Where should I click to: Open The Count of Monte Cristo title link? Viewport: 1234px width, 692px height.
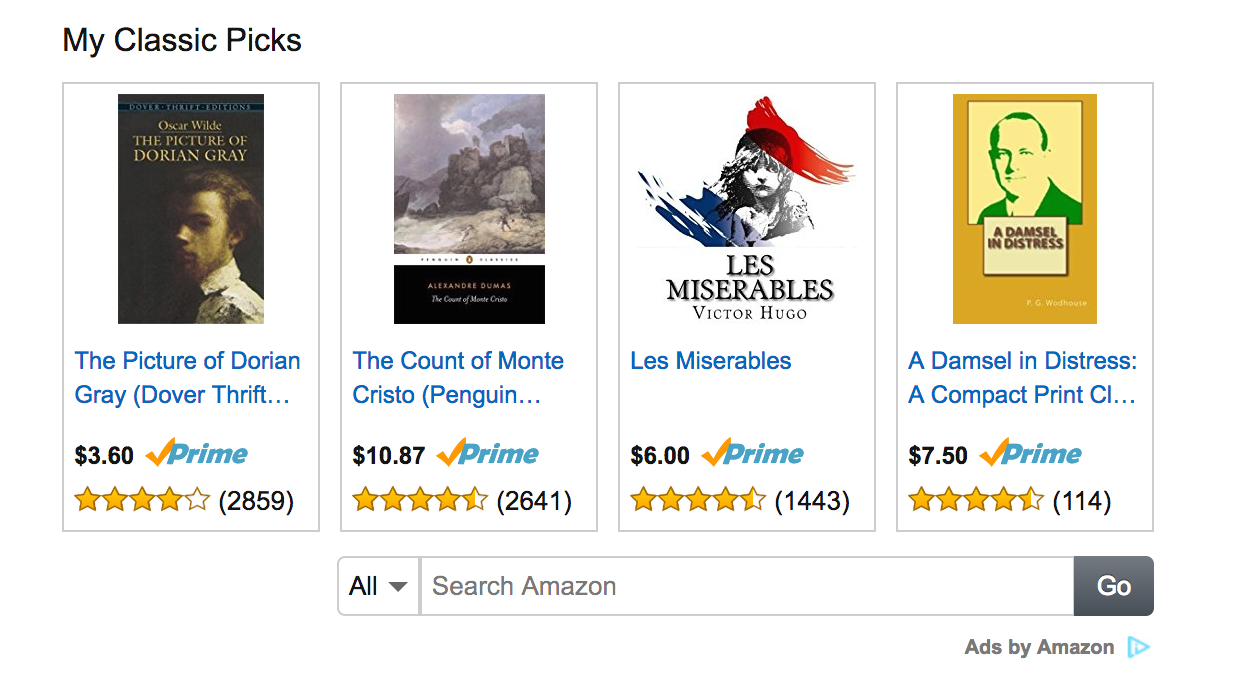click(458, 378)
